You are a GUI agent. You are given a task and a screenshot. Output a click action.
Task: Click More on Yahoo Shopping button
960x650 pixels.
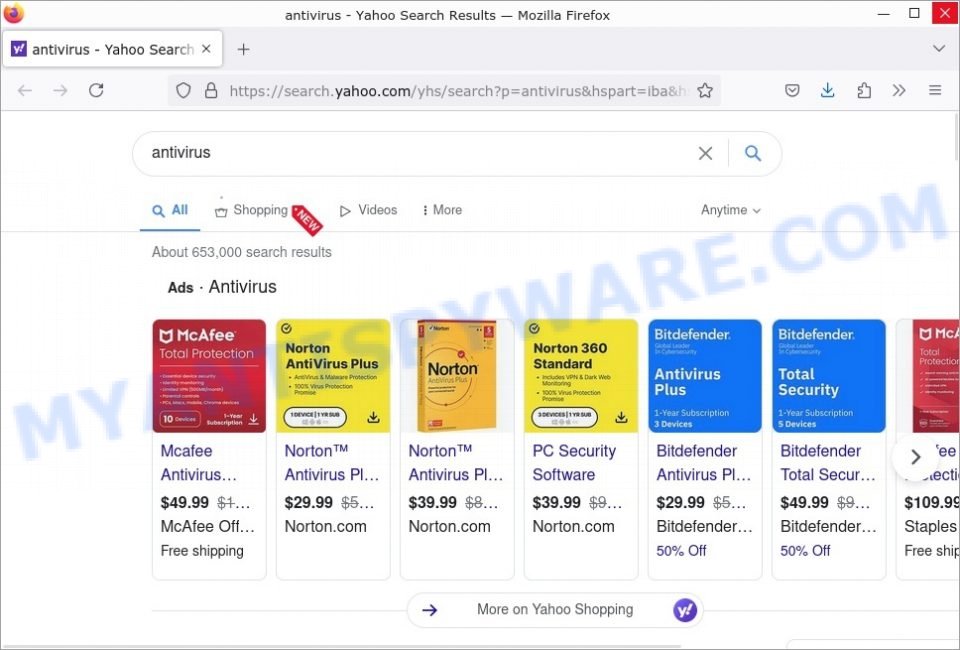click(x=555, y=610)
